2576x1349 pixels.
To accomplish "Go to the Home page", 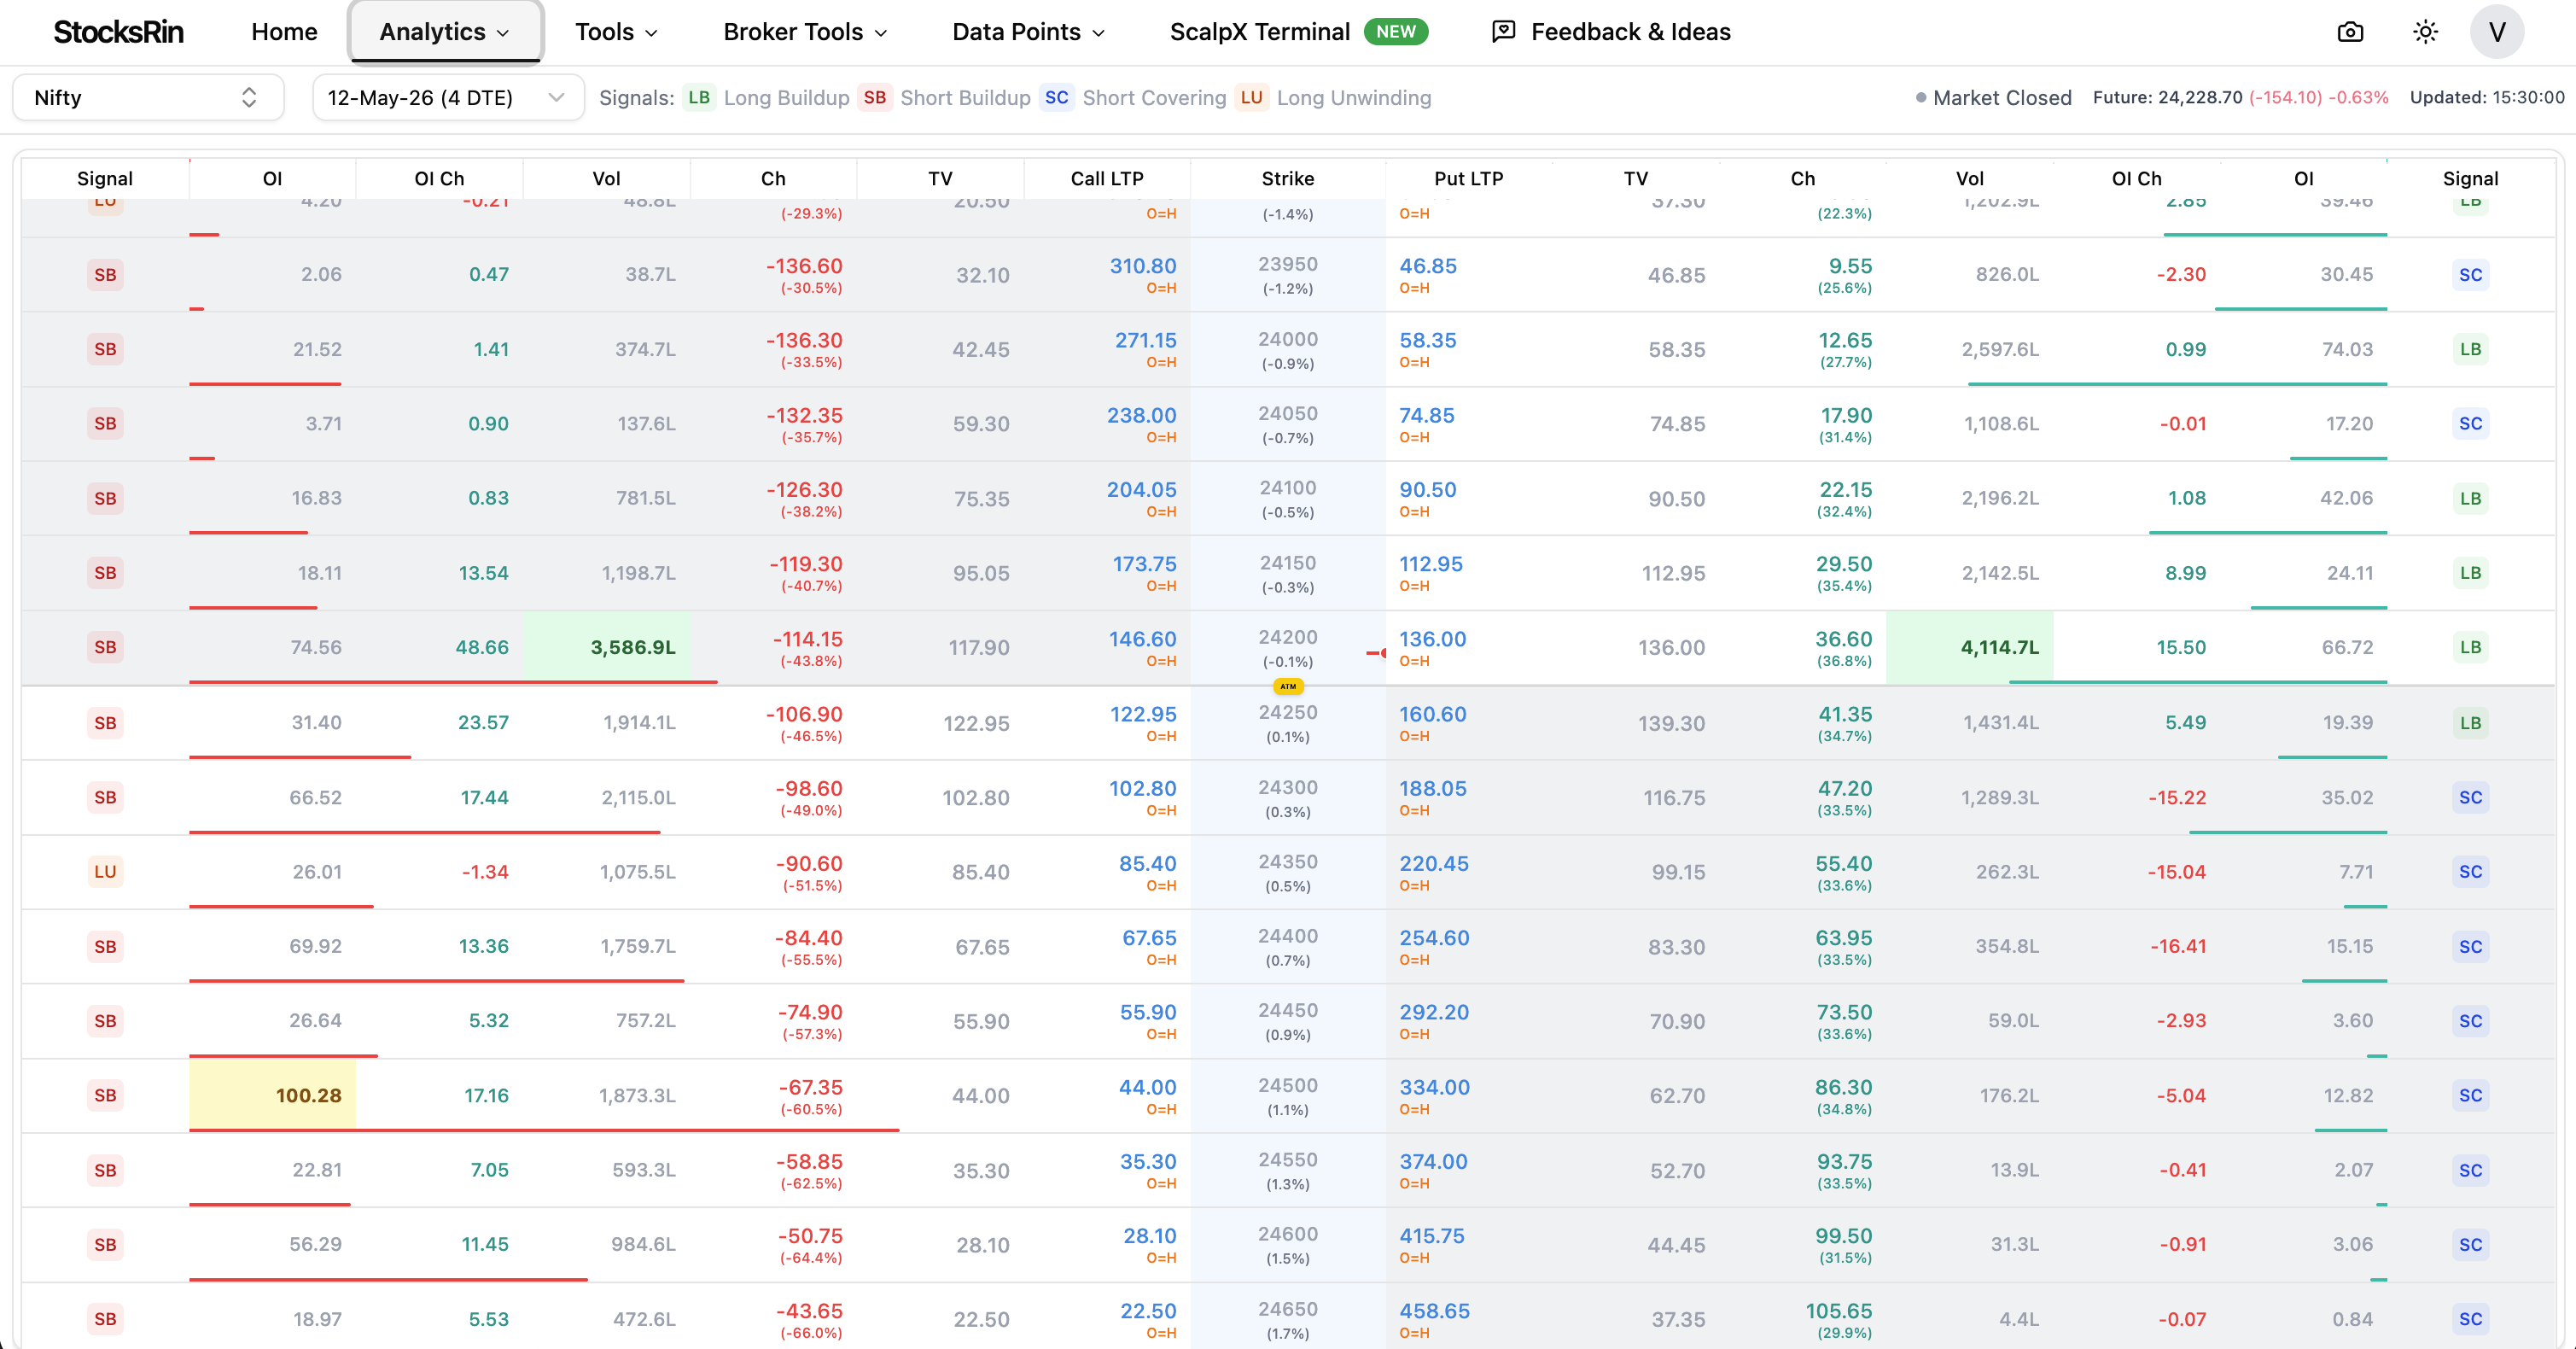I will pyautogui.click(x=284, y=32).
